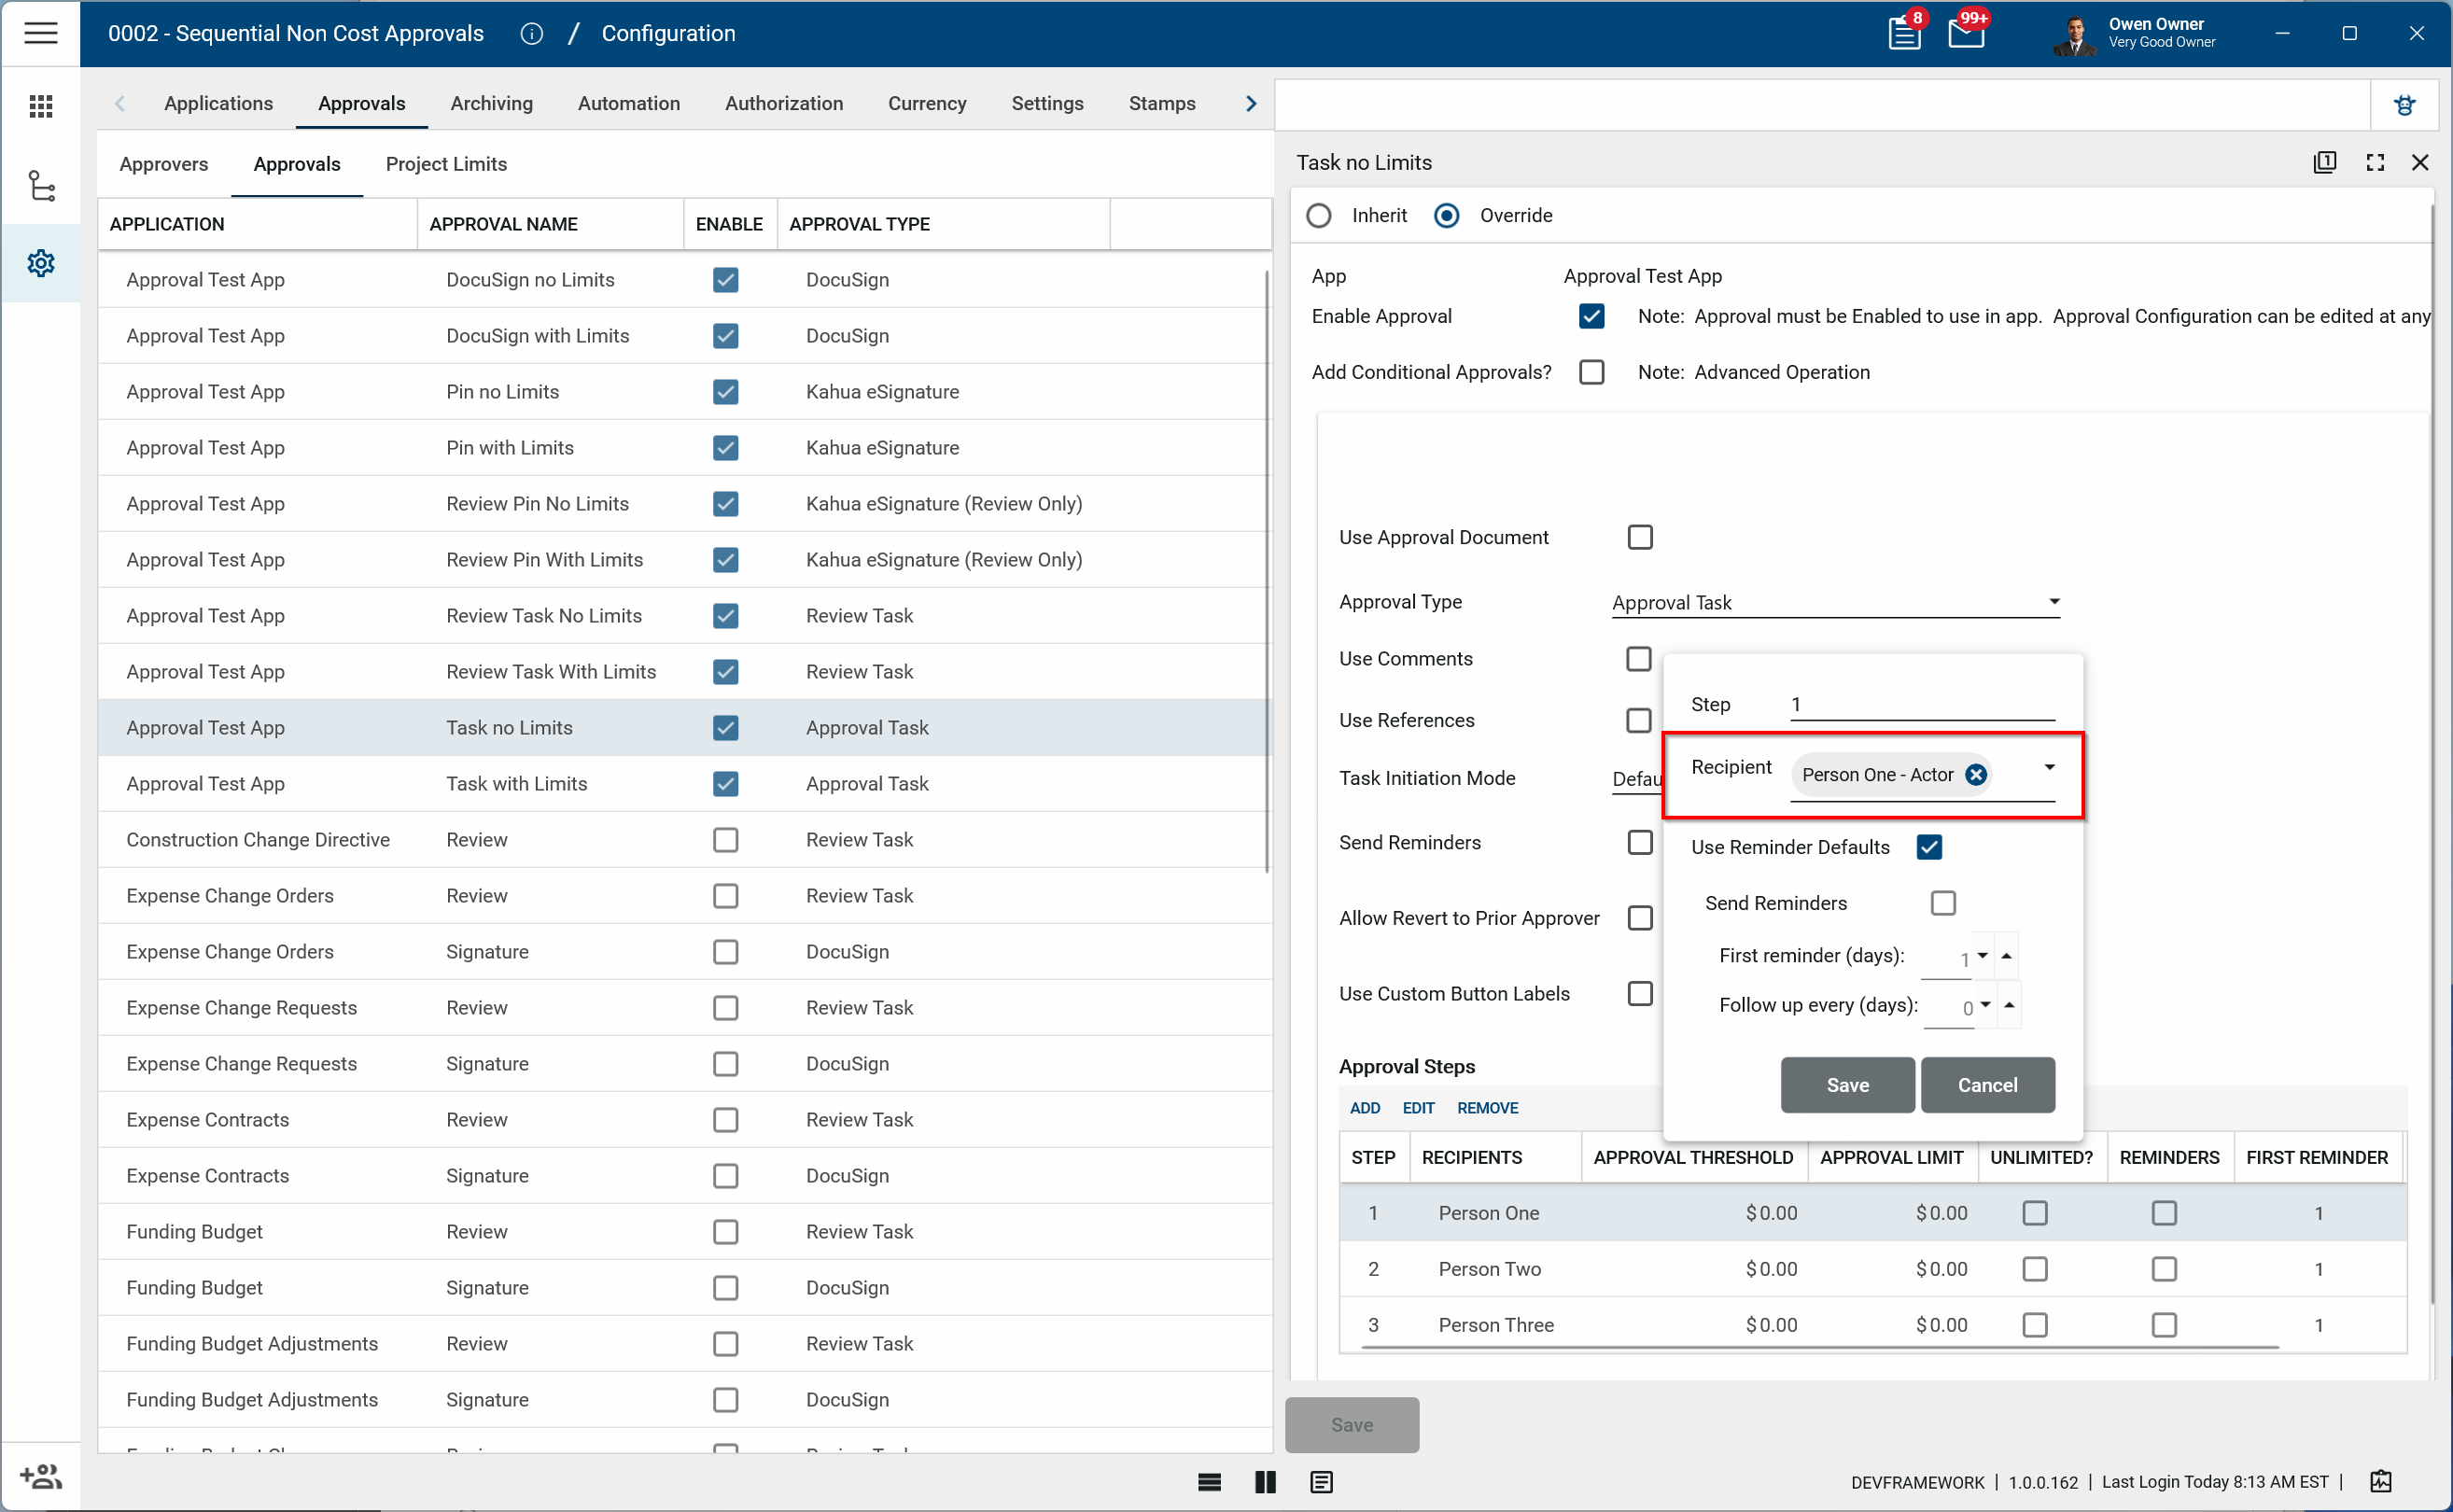The image size is (2453, 1512).
Task: Open the hamburger main menu
Action: [40, 33]
